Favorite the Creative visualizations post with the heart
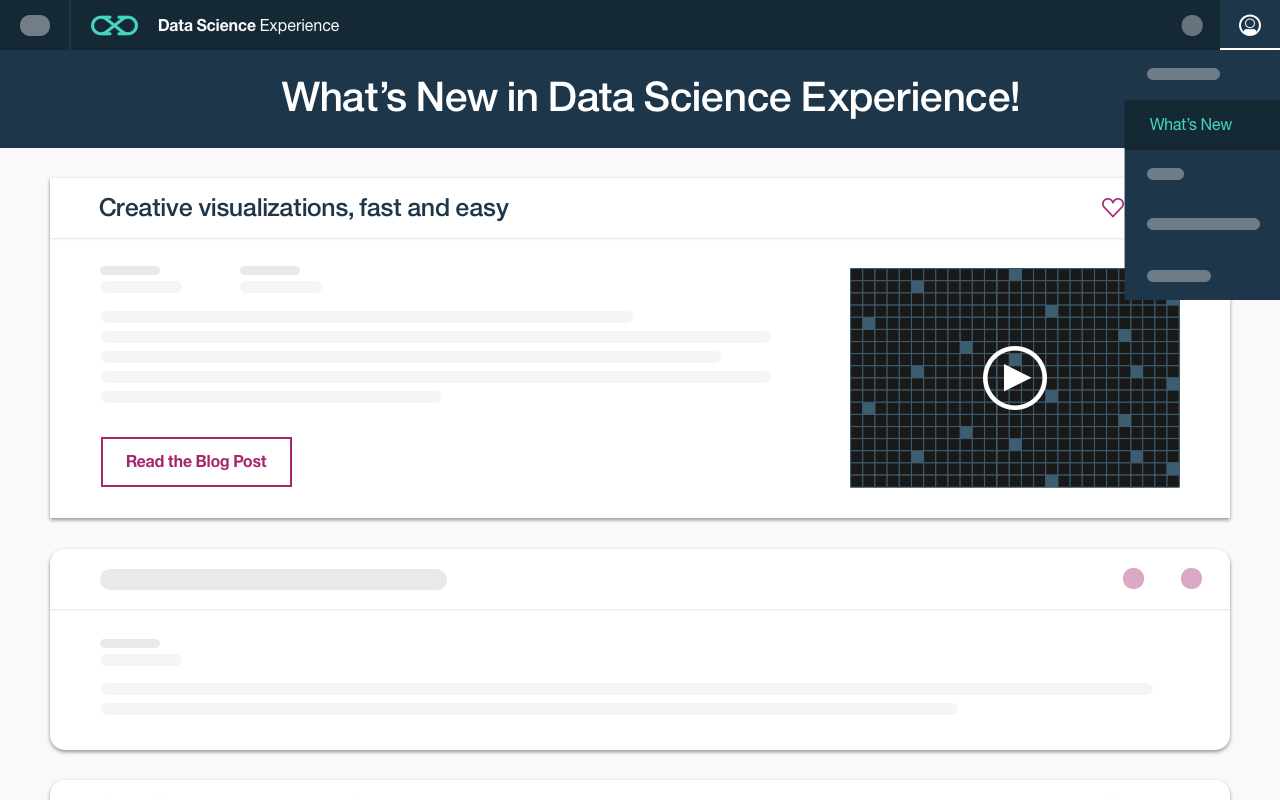Viewport: 1280px width, 800px height. pos(1112,207)
